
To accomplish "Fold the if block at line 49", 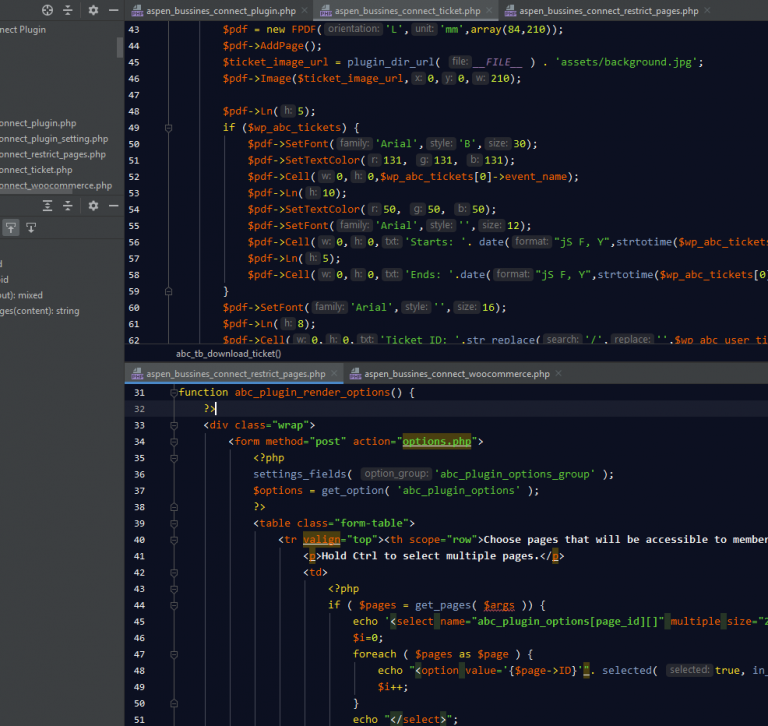I will (168, 128).
